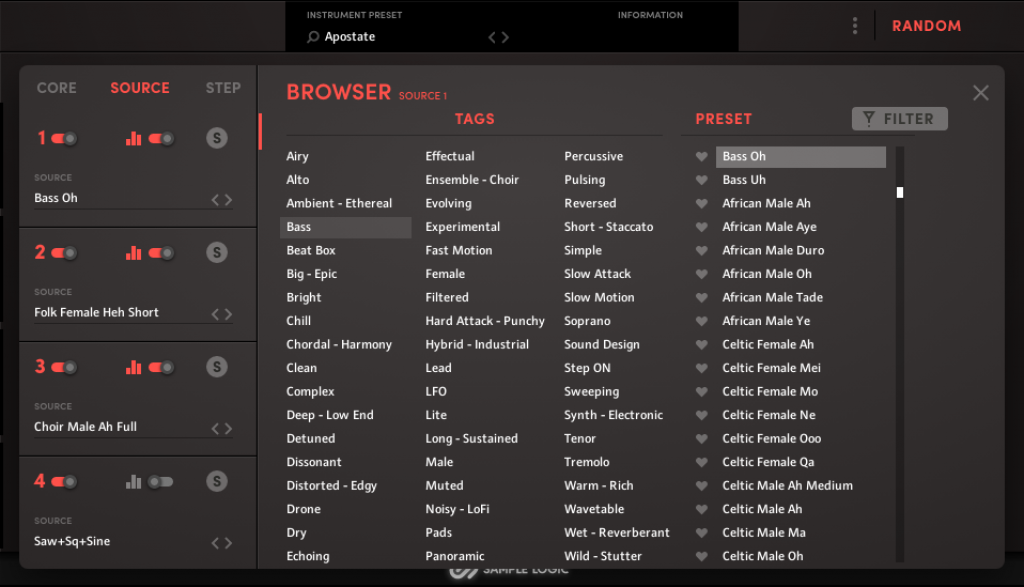Click the Apostate instrument preset name
1024x587 pixels.
[350, 37]
